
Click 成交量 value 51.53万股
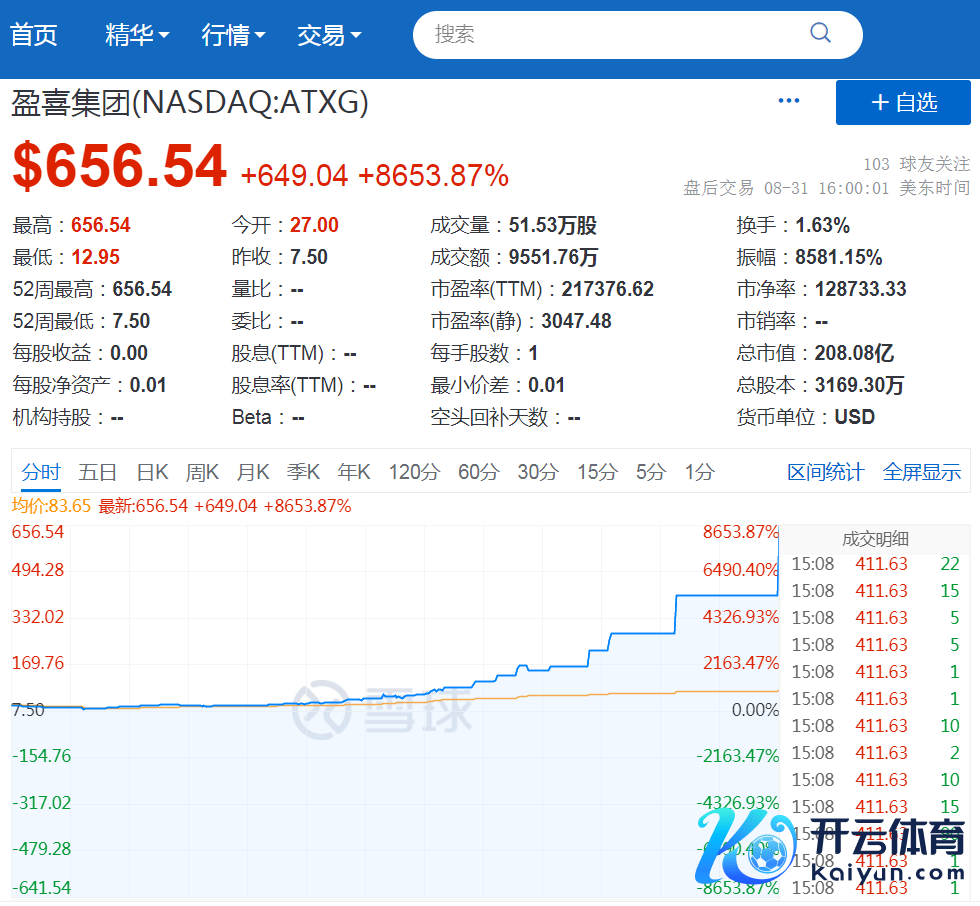pyautogui.click(x=552, y=225)
